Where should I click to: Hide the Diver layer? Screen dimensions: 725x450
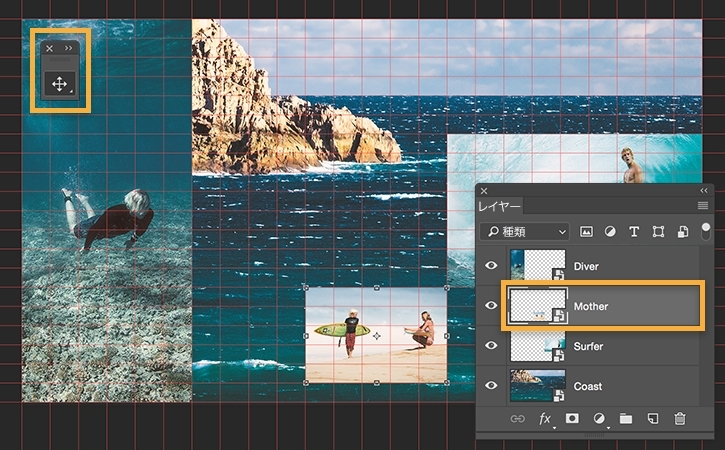click(491, 265)
